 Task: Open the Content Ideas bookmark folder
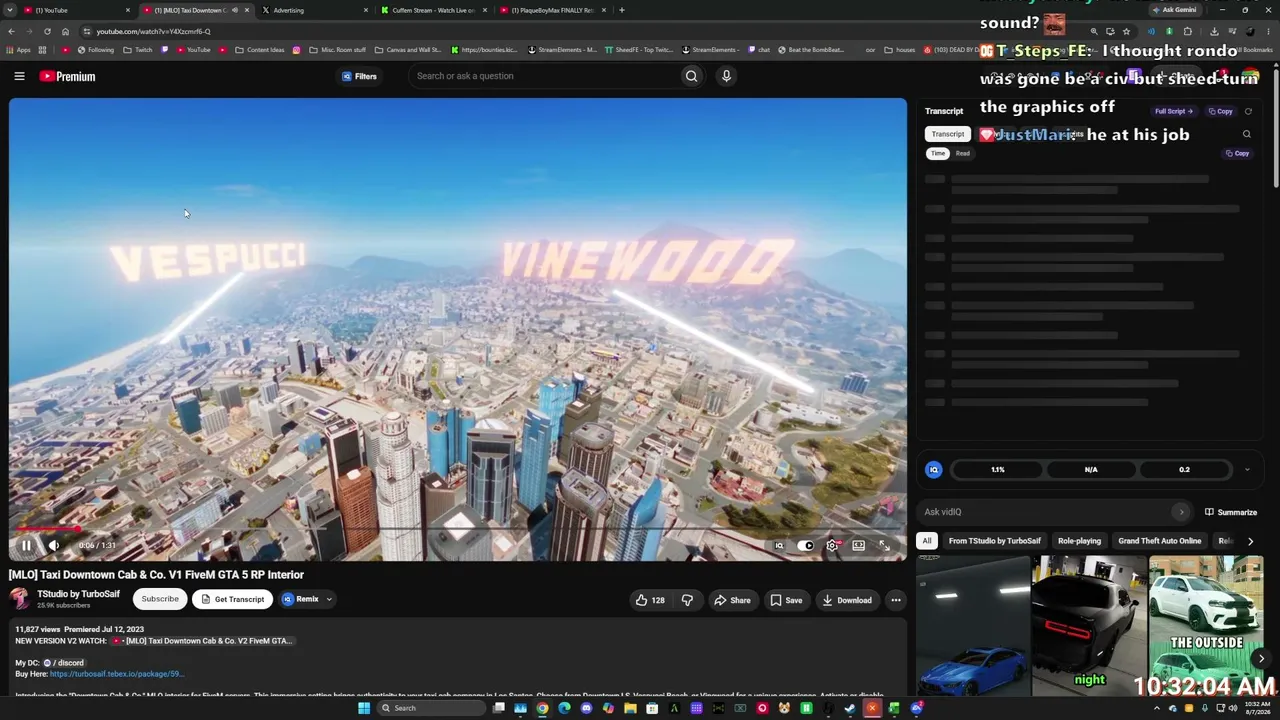point(260,50)
